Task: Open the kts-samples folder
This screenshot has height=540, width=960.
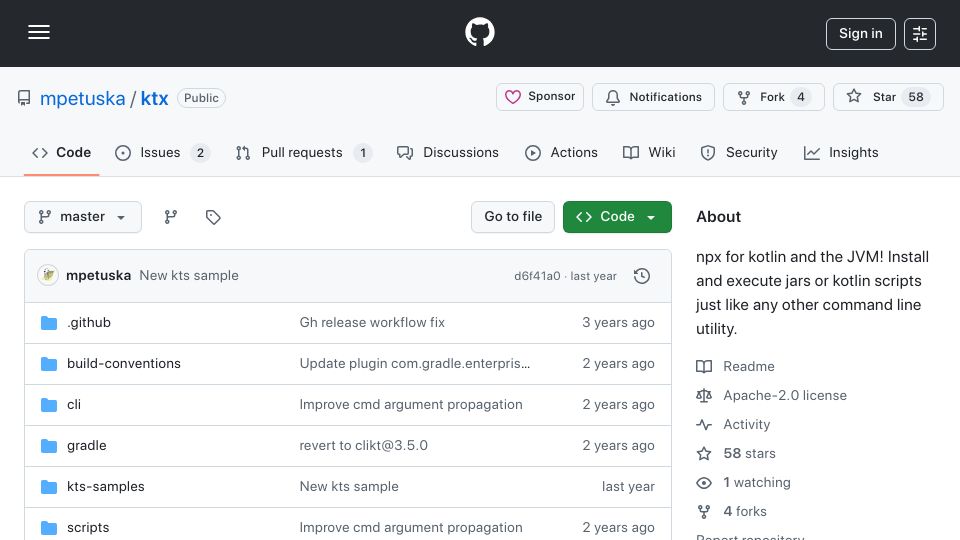Action: coord(106,487)
